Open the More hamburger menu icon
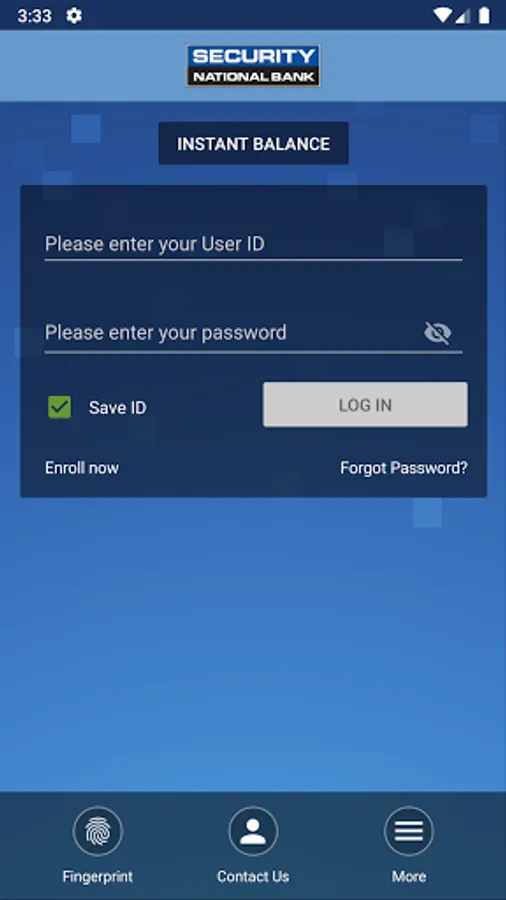The image size is (506, 900). (x=408, y=831)
